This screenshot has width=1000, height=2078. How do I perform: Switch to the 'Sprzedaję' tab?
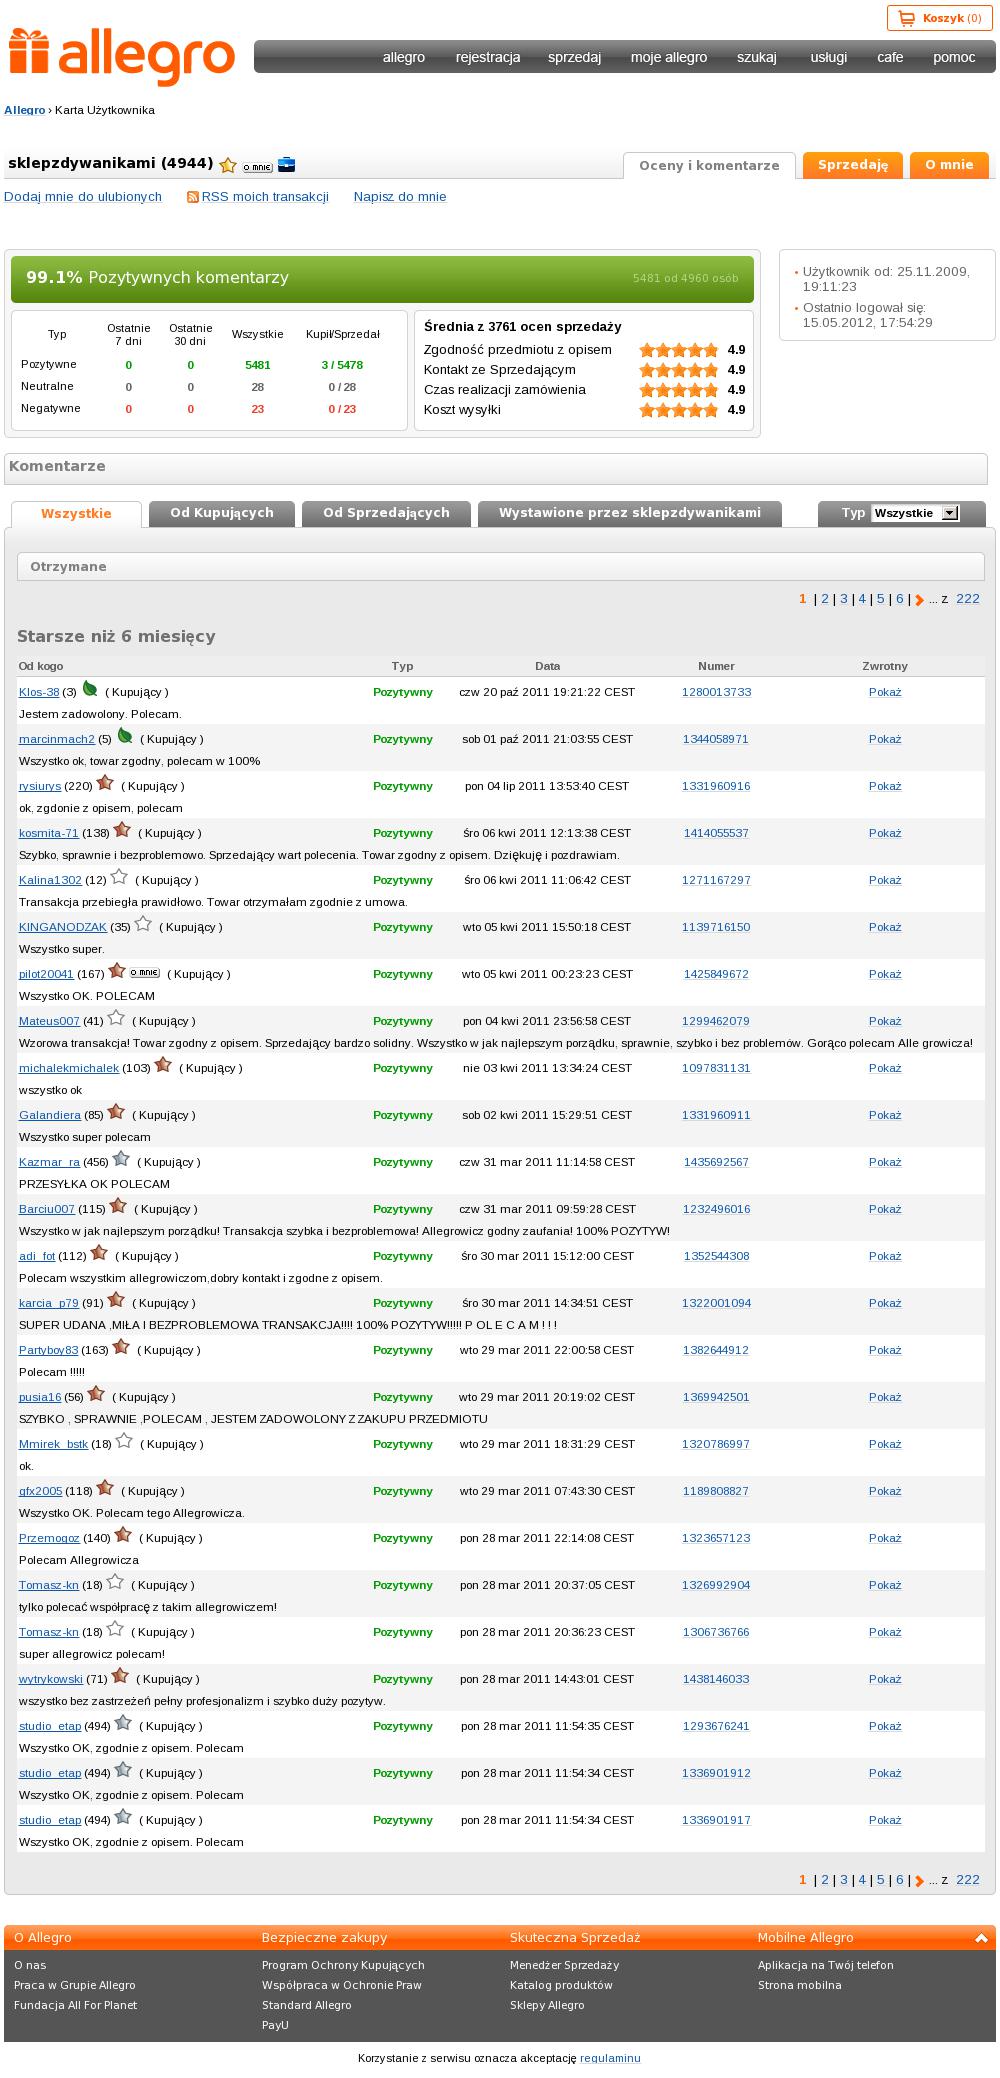click(853, 165)
